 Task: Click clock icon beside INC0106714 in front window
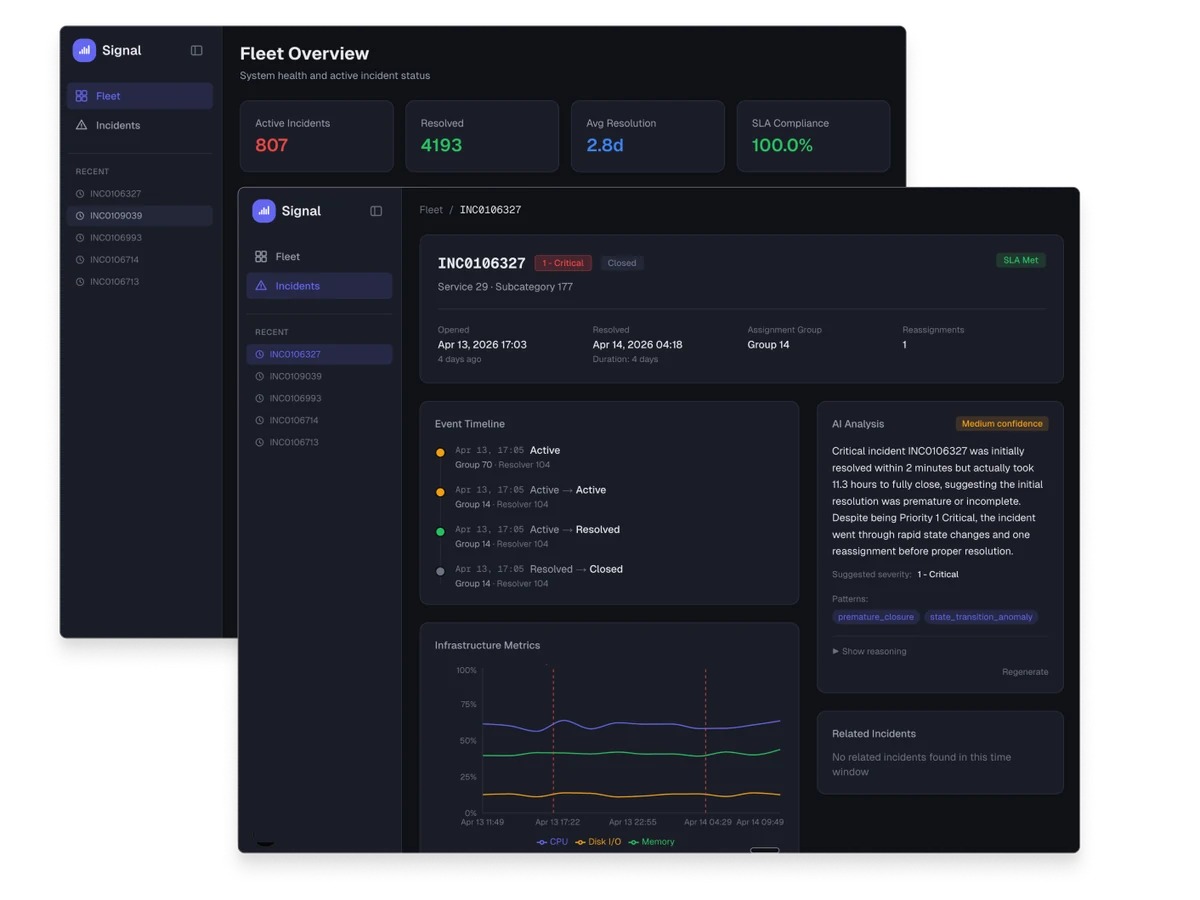click(x=260, y=421)
